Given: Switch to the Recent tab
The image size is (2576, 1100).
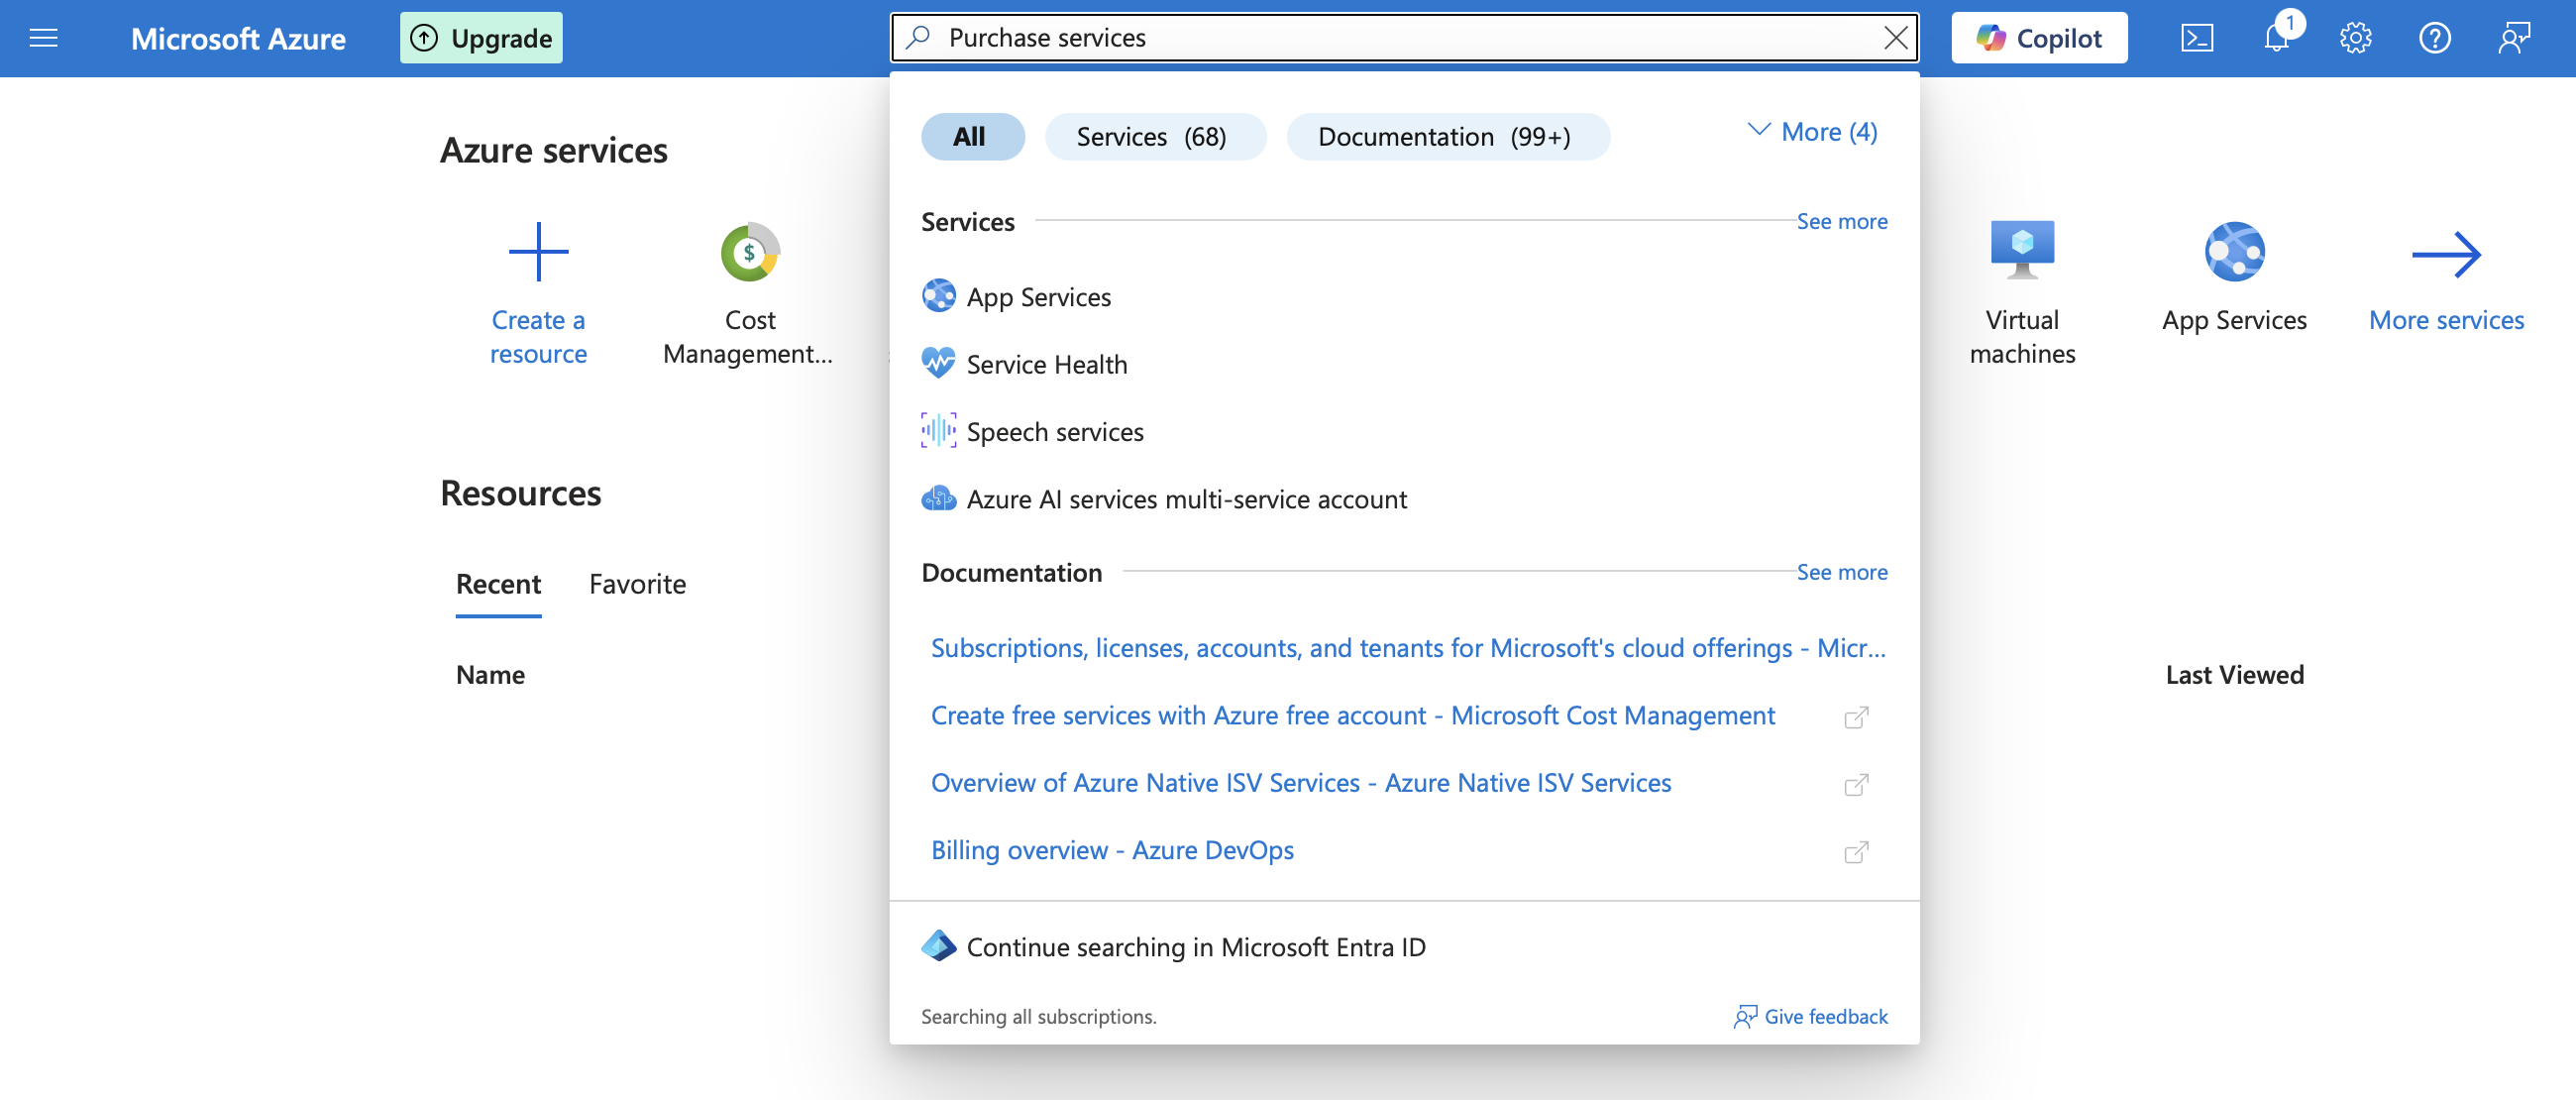Looking at the screenshot, I should pos(498,584).
